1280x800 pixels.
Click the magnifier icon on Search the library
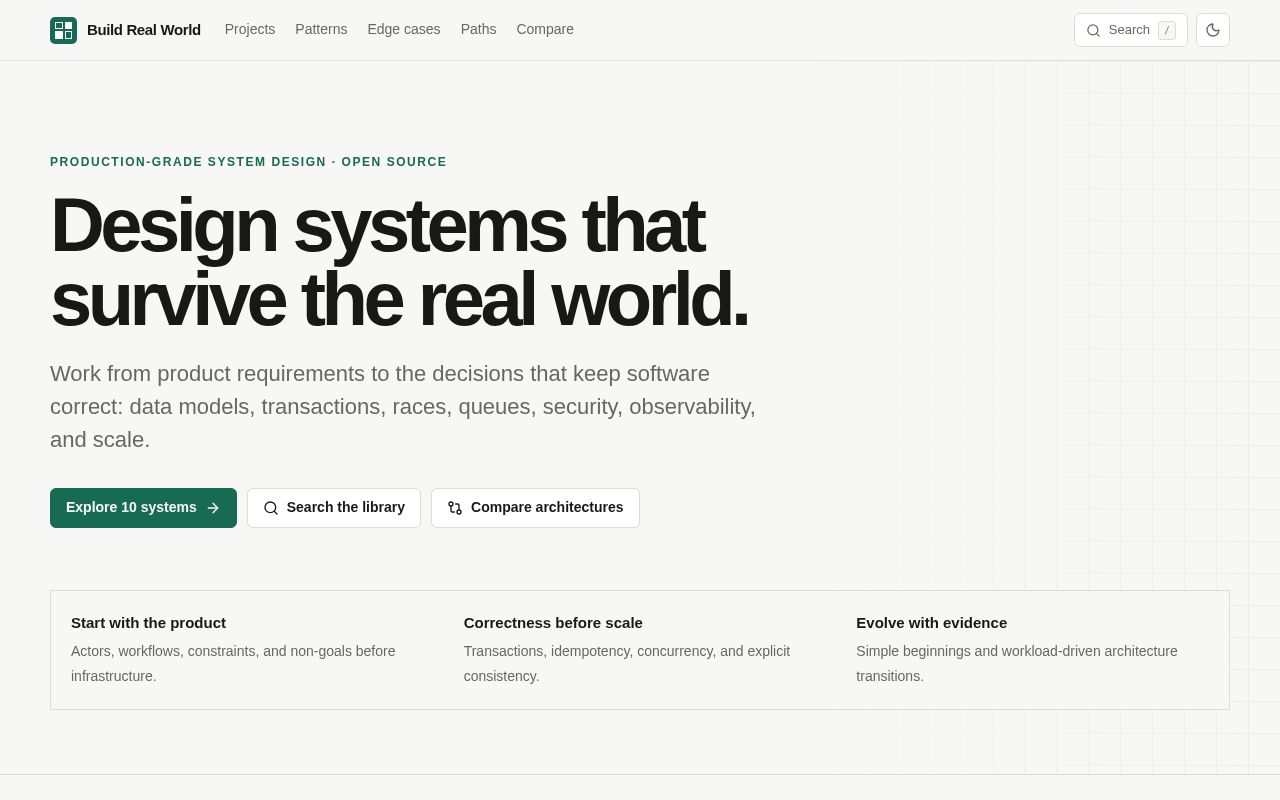pos(271,508)
